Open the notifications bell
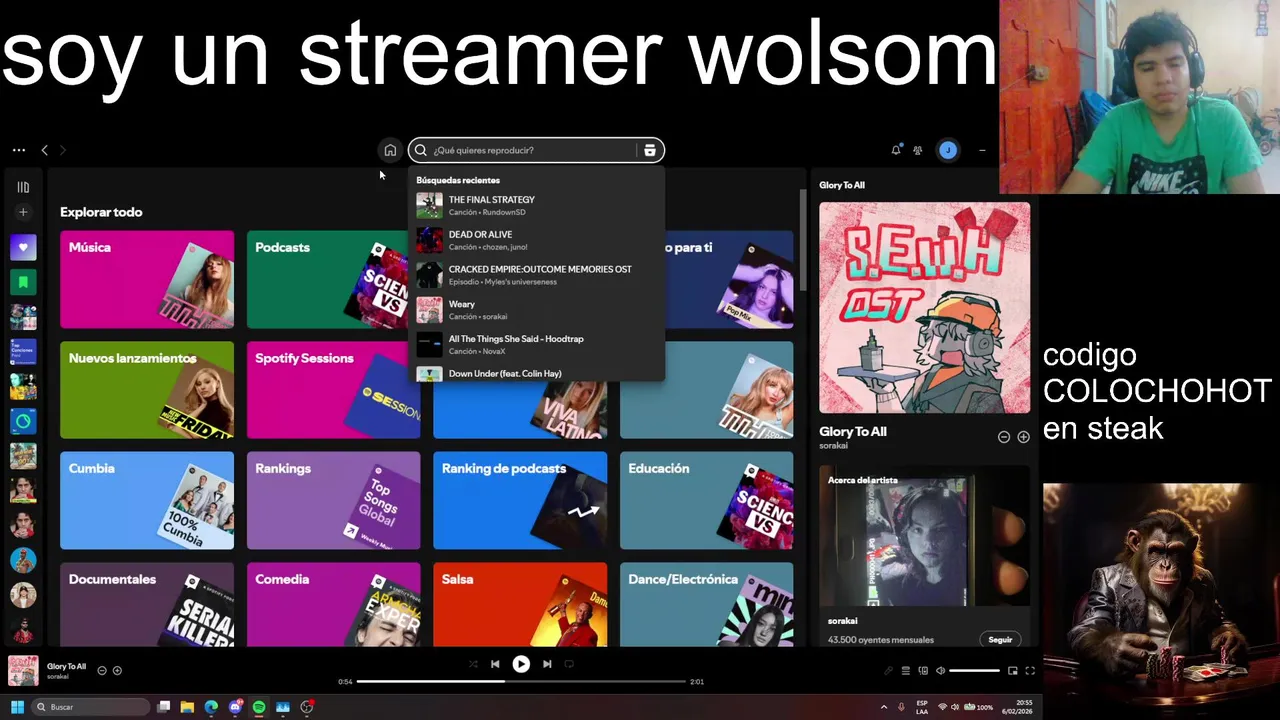 click(896, 150)
